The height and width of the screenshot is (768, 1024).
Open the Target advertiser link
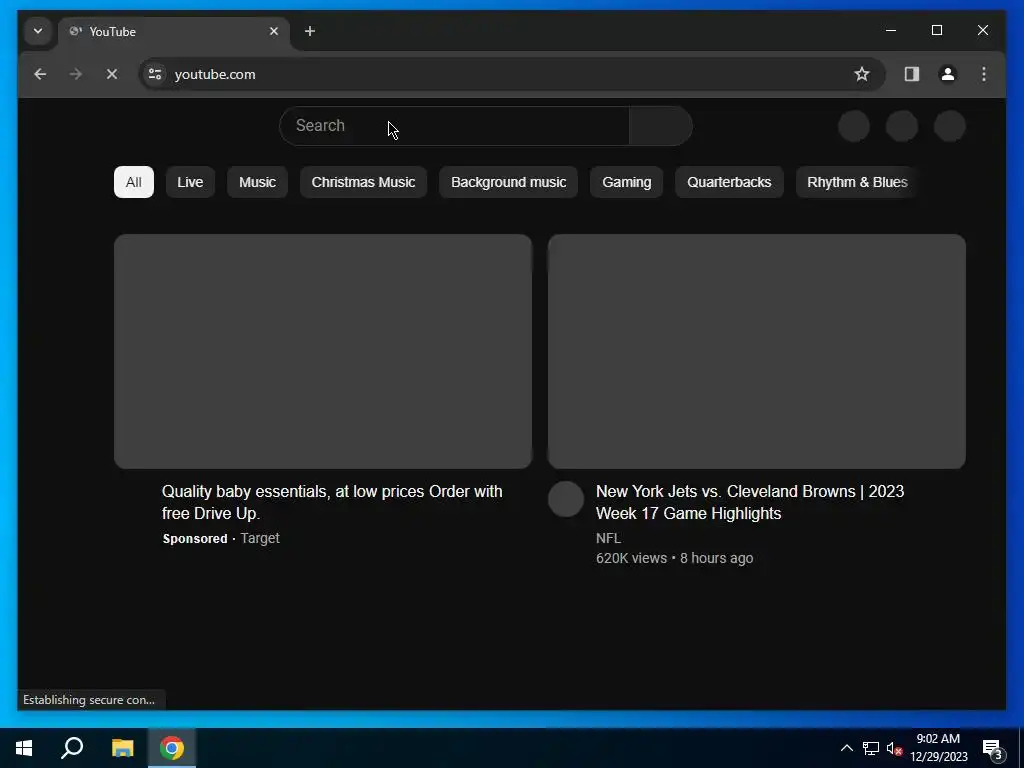coord(260,538)
